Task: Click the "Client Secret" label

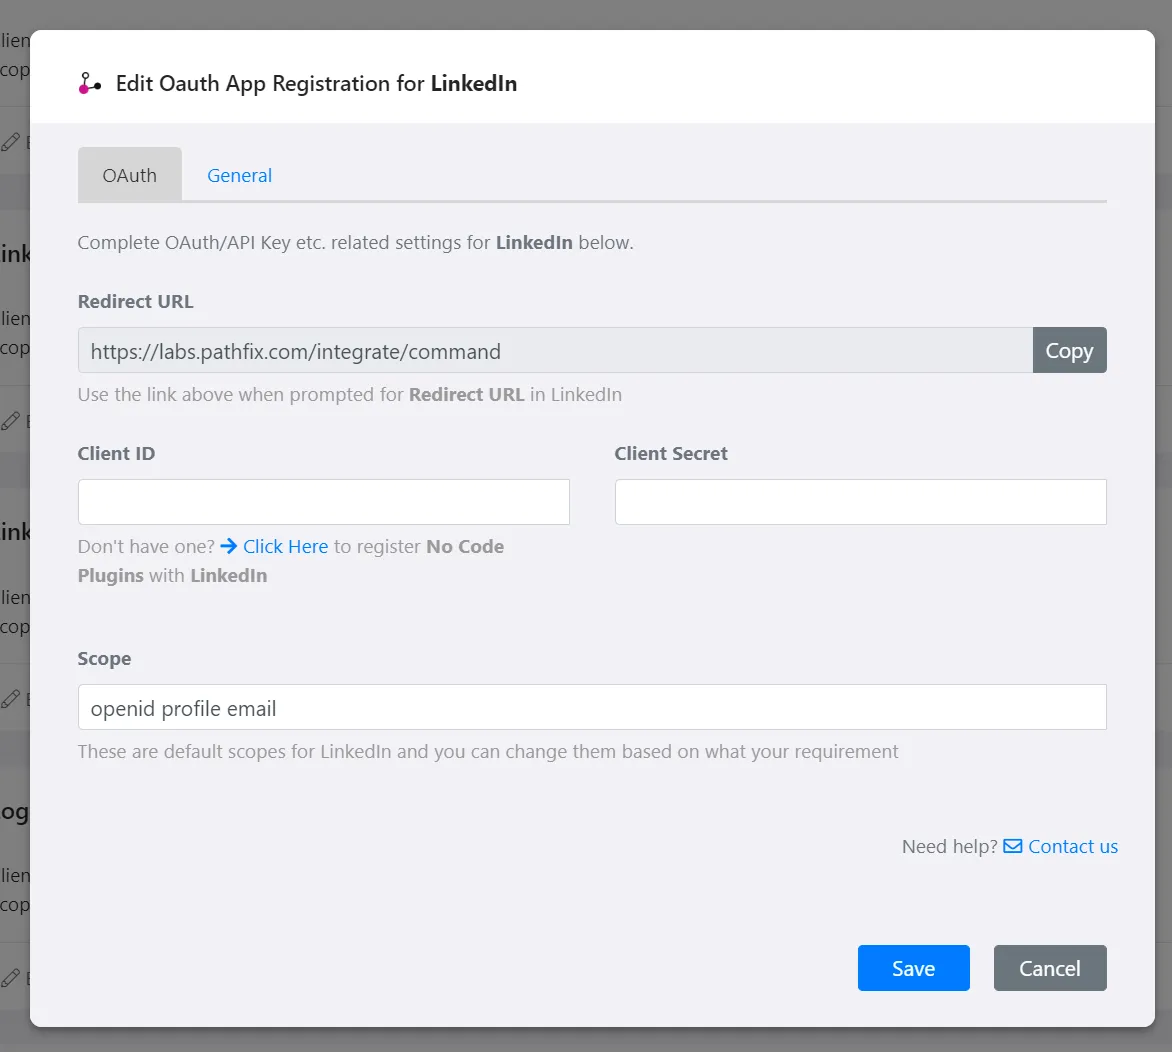Action: (x=671, y=454)
